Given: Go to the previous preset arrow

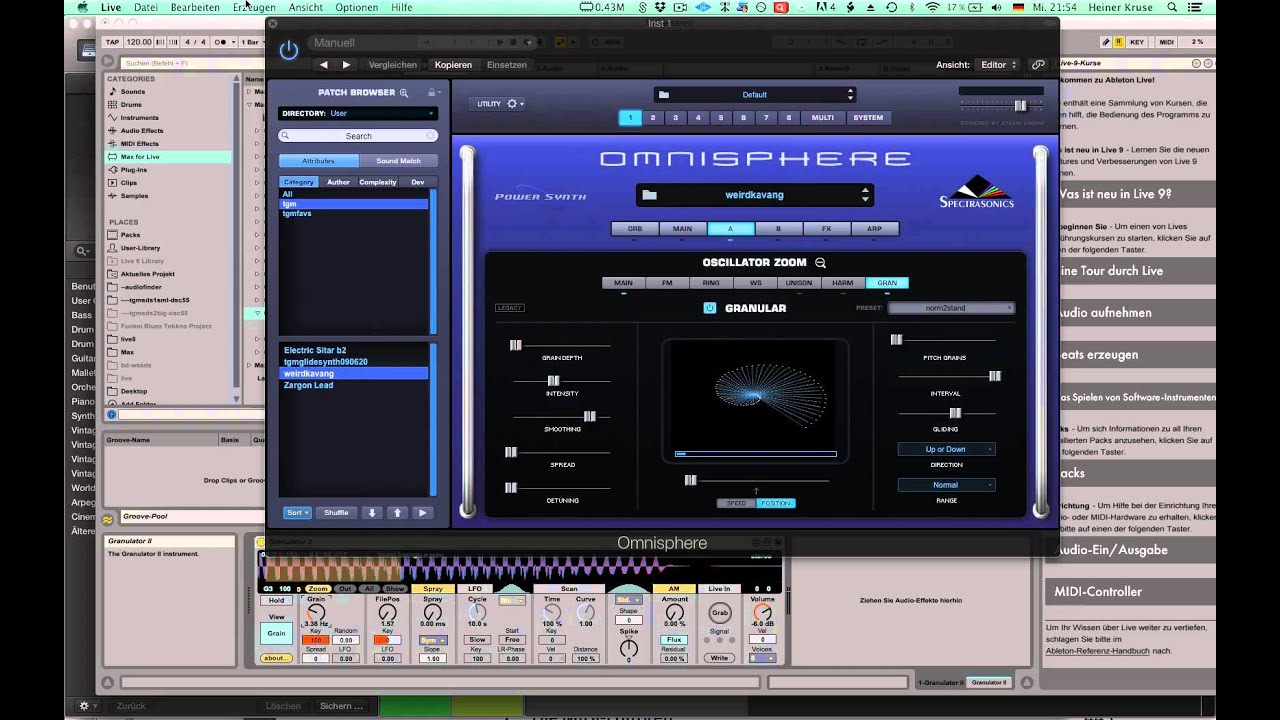Looking at the screenshot, I should 323,65.
